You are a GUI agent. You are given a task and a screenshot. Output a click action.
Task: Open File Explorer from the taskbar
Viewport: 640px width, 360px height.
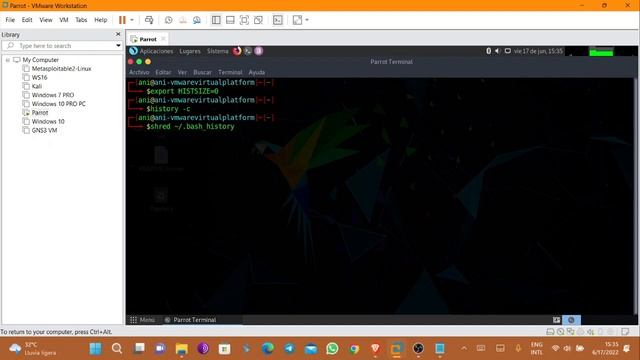[x=182, y=349]
